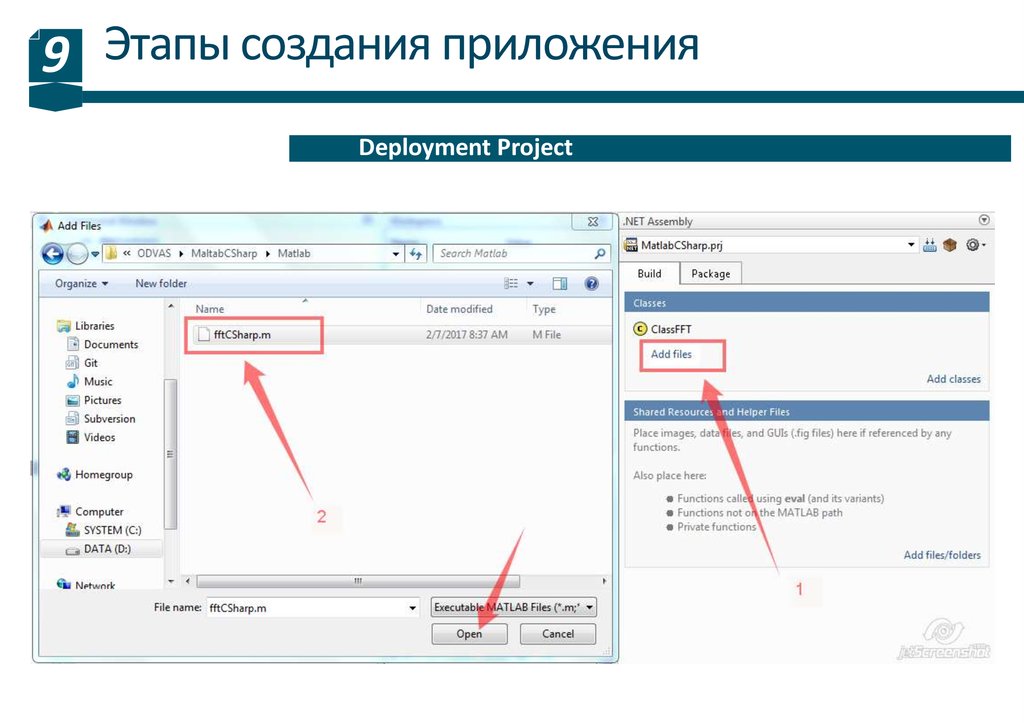Open the file type filter dropdown
The image size is (1024, 723).
tap(514, 607)
